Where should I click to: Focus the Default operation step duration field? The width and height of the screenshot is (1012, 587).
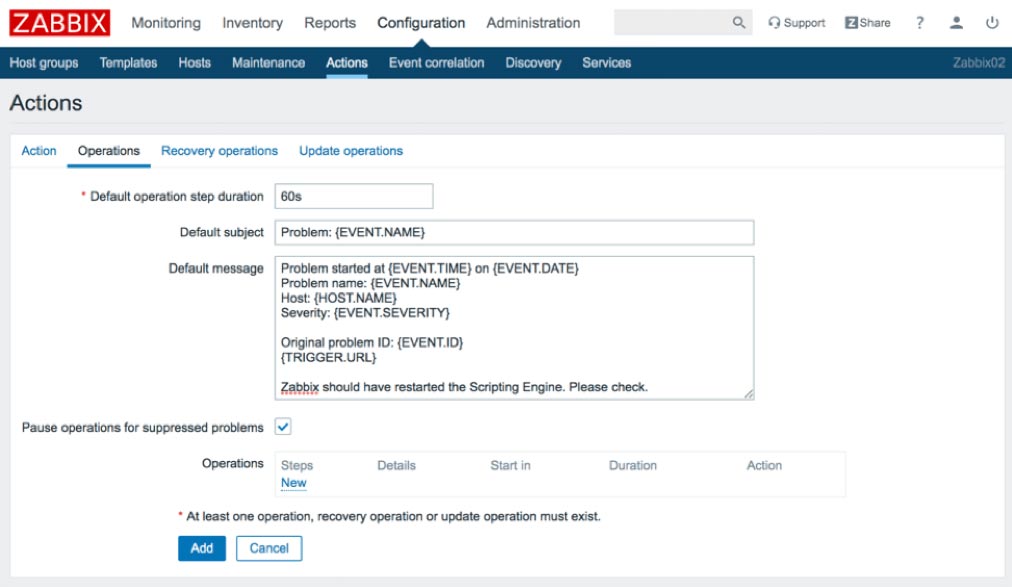click(354, 196)
